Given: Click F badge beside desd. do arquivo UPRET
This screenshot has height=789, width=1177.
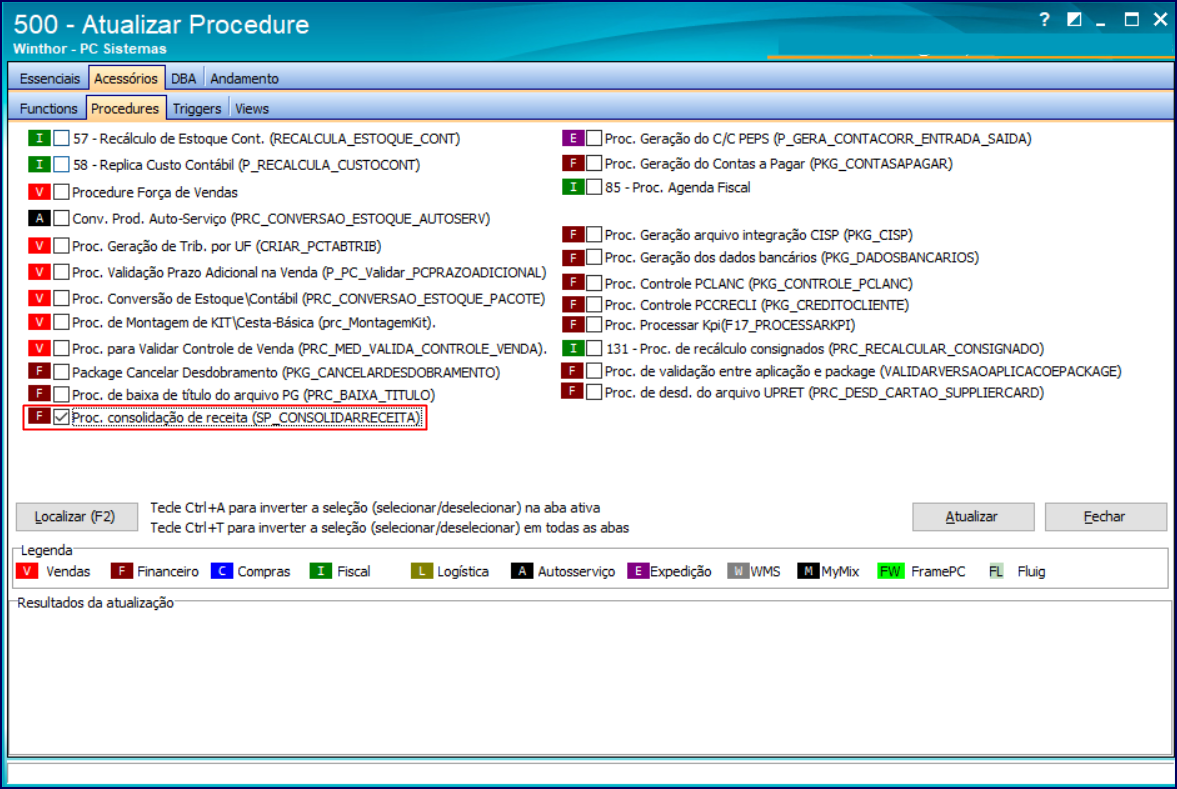Looking at the screenshot, I should coord(573,391).
